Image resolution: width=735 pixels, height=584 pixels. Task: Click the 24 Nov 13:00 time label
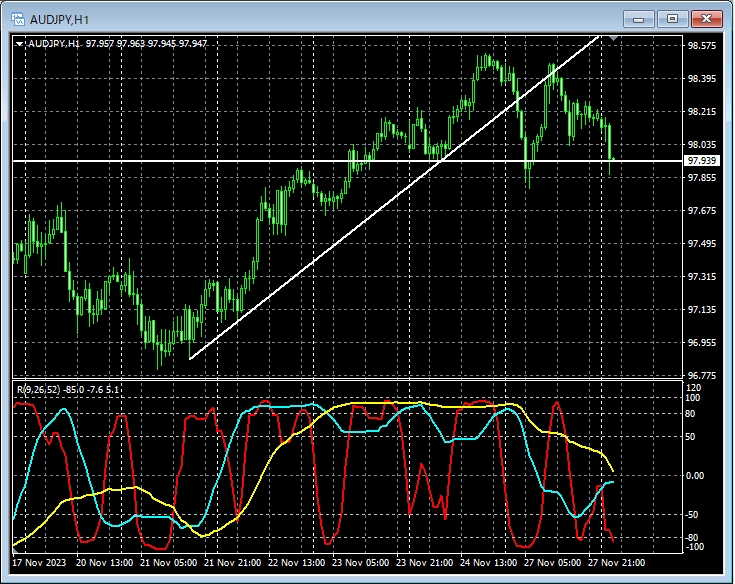[x=488, y=562]
